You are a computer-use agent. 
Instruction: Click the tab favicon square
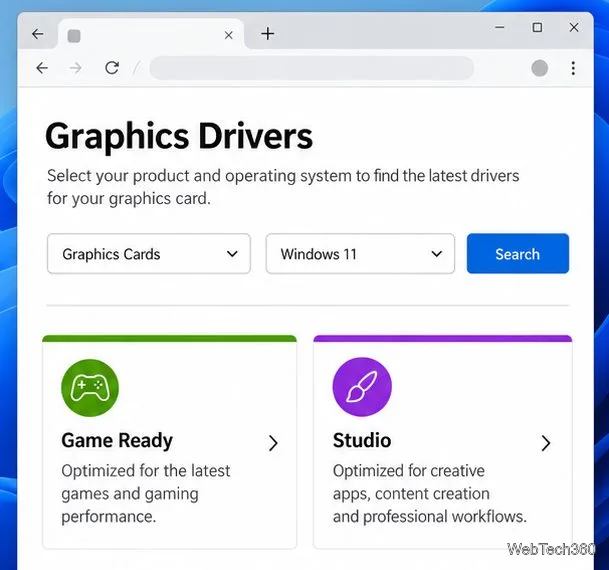[x=74, y=36]
